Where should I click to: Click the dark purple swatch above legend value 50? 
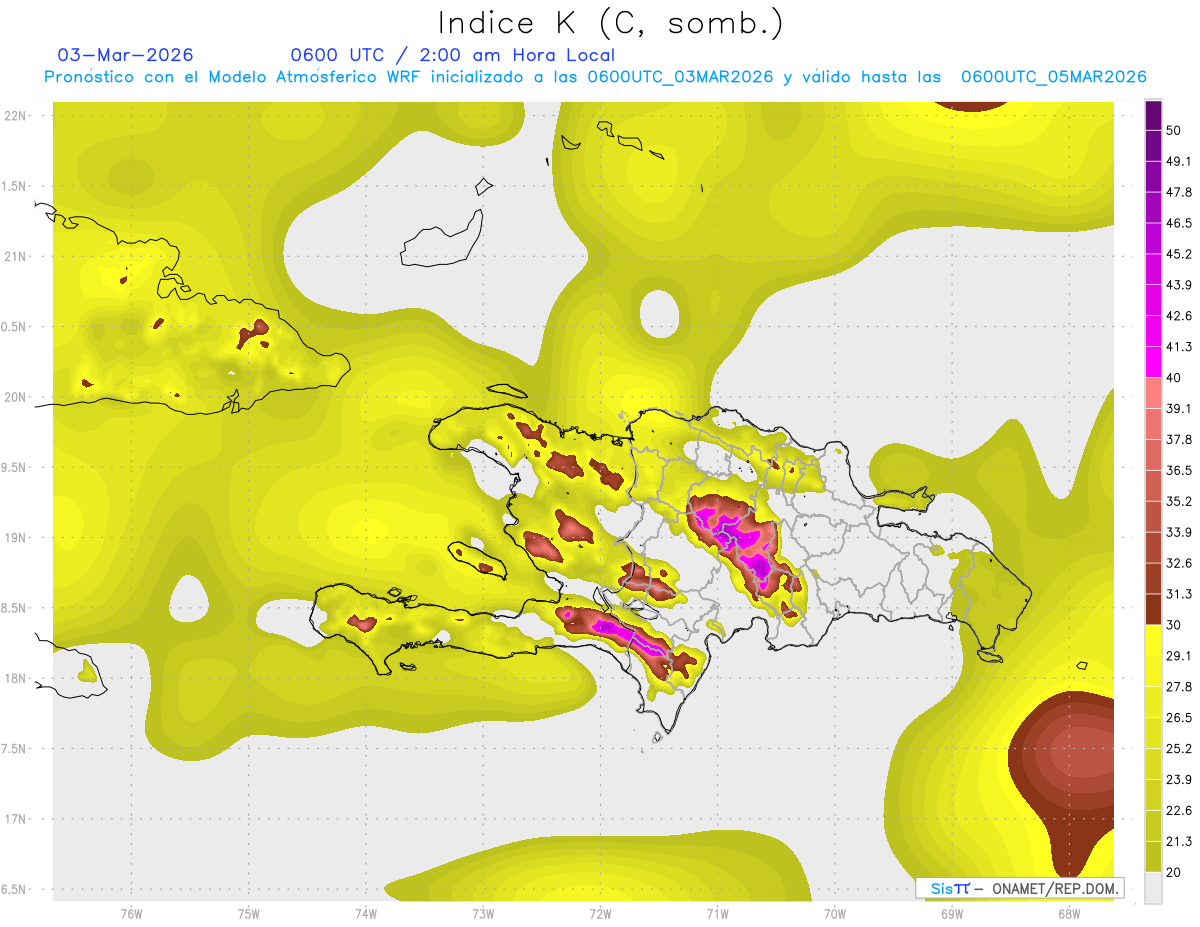tap(1153, 115)
